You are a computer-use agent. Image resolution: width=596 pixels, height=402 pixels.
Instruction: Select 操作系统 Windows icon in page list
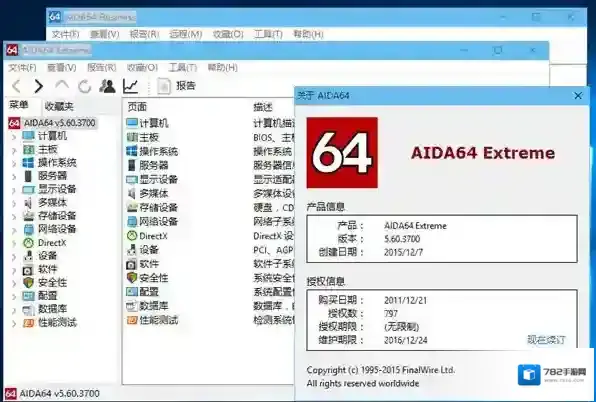pyautogui.click(x=132, y=151)
